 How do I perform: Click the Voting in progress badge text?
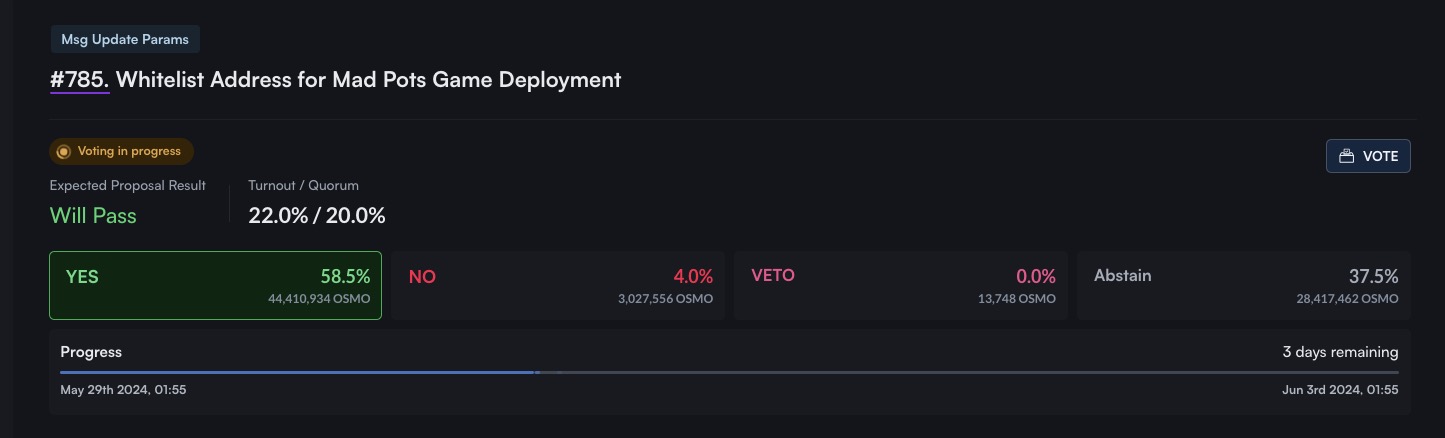pos(129,152)
